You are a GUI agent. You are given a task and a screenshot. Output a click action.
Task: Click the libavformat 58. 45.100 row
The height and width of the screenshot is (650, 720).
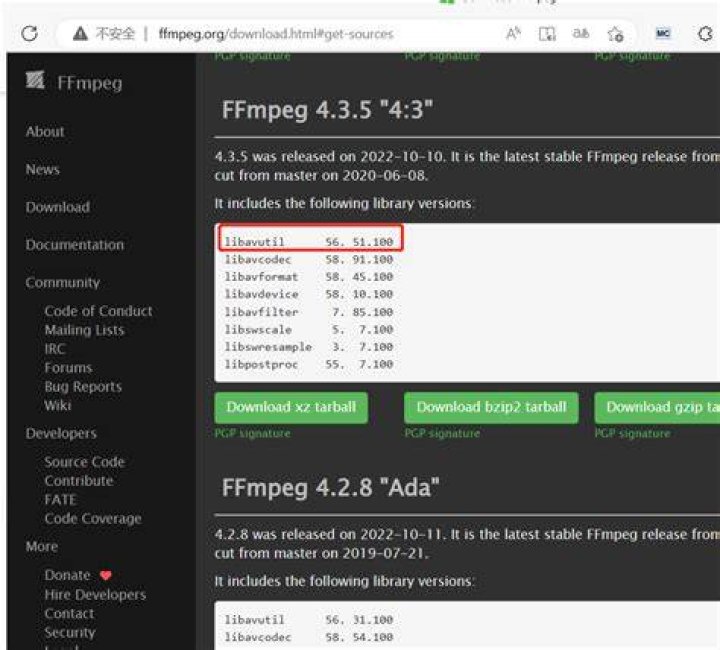pyautogui.click(x=309, y=277)
